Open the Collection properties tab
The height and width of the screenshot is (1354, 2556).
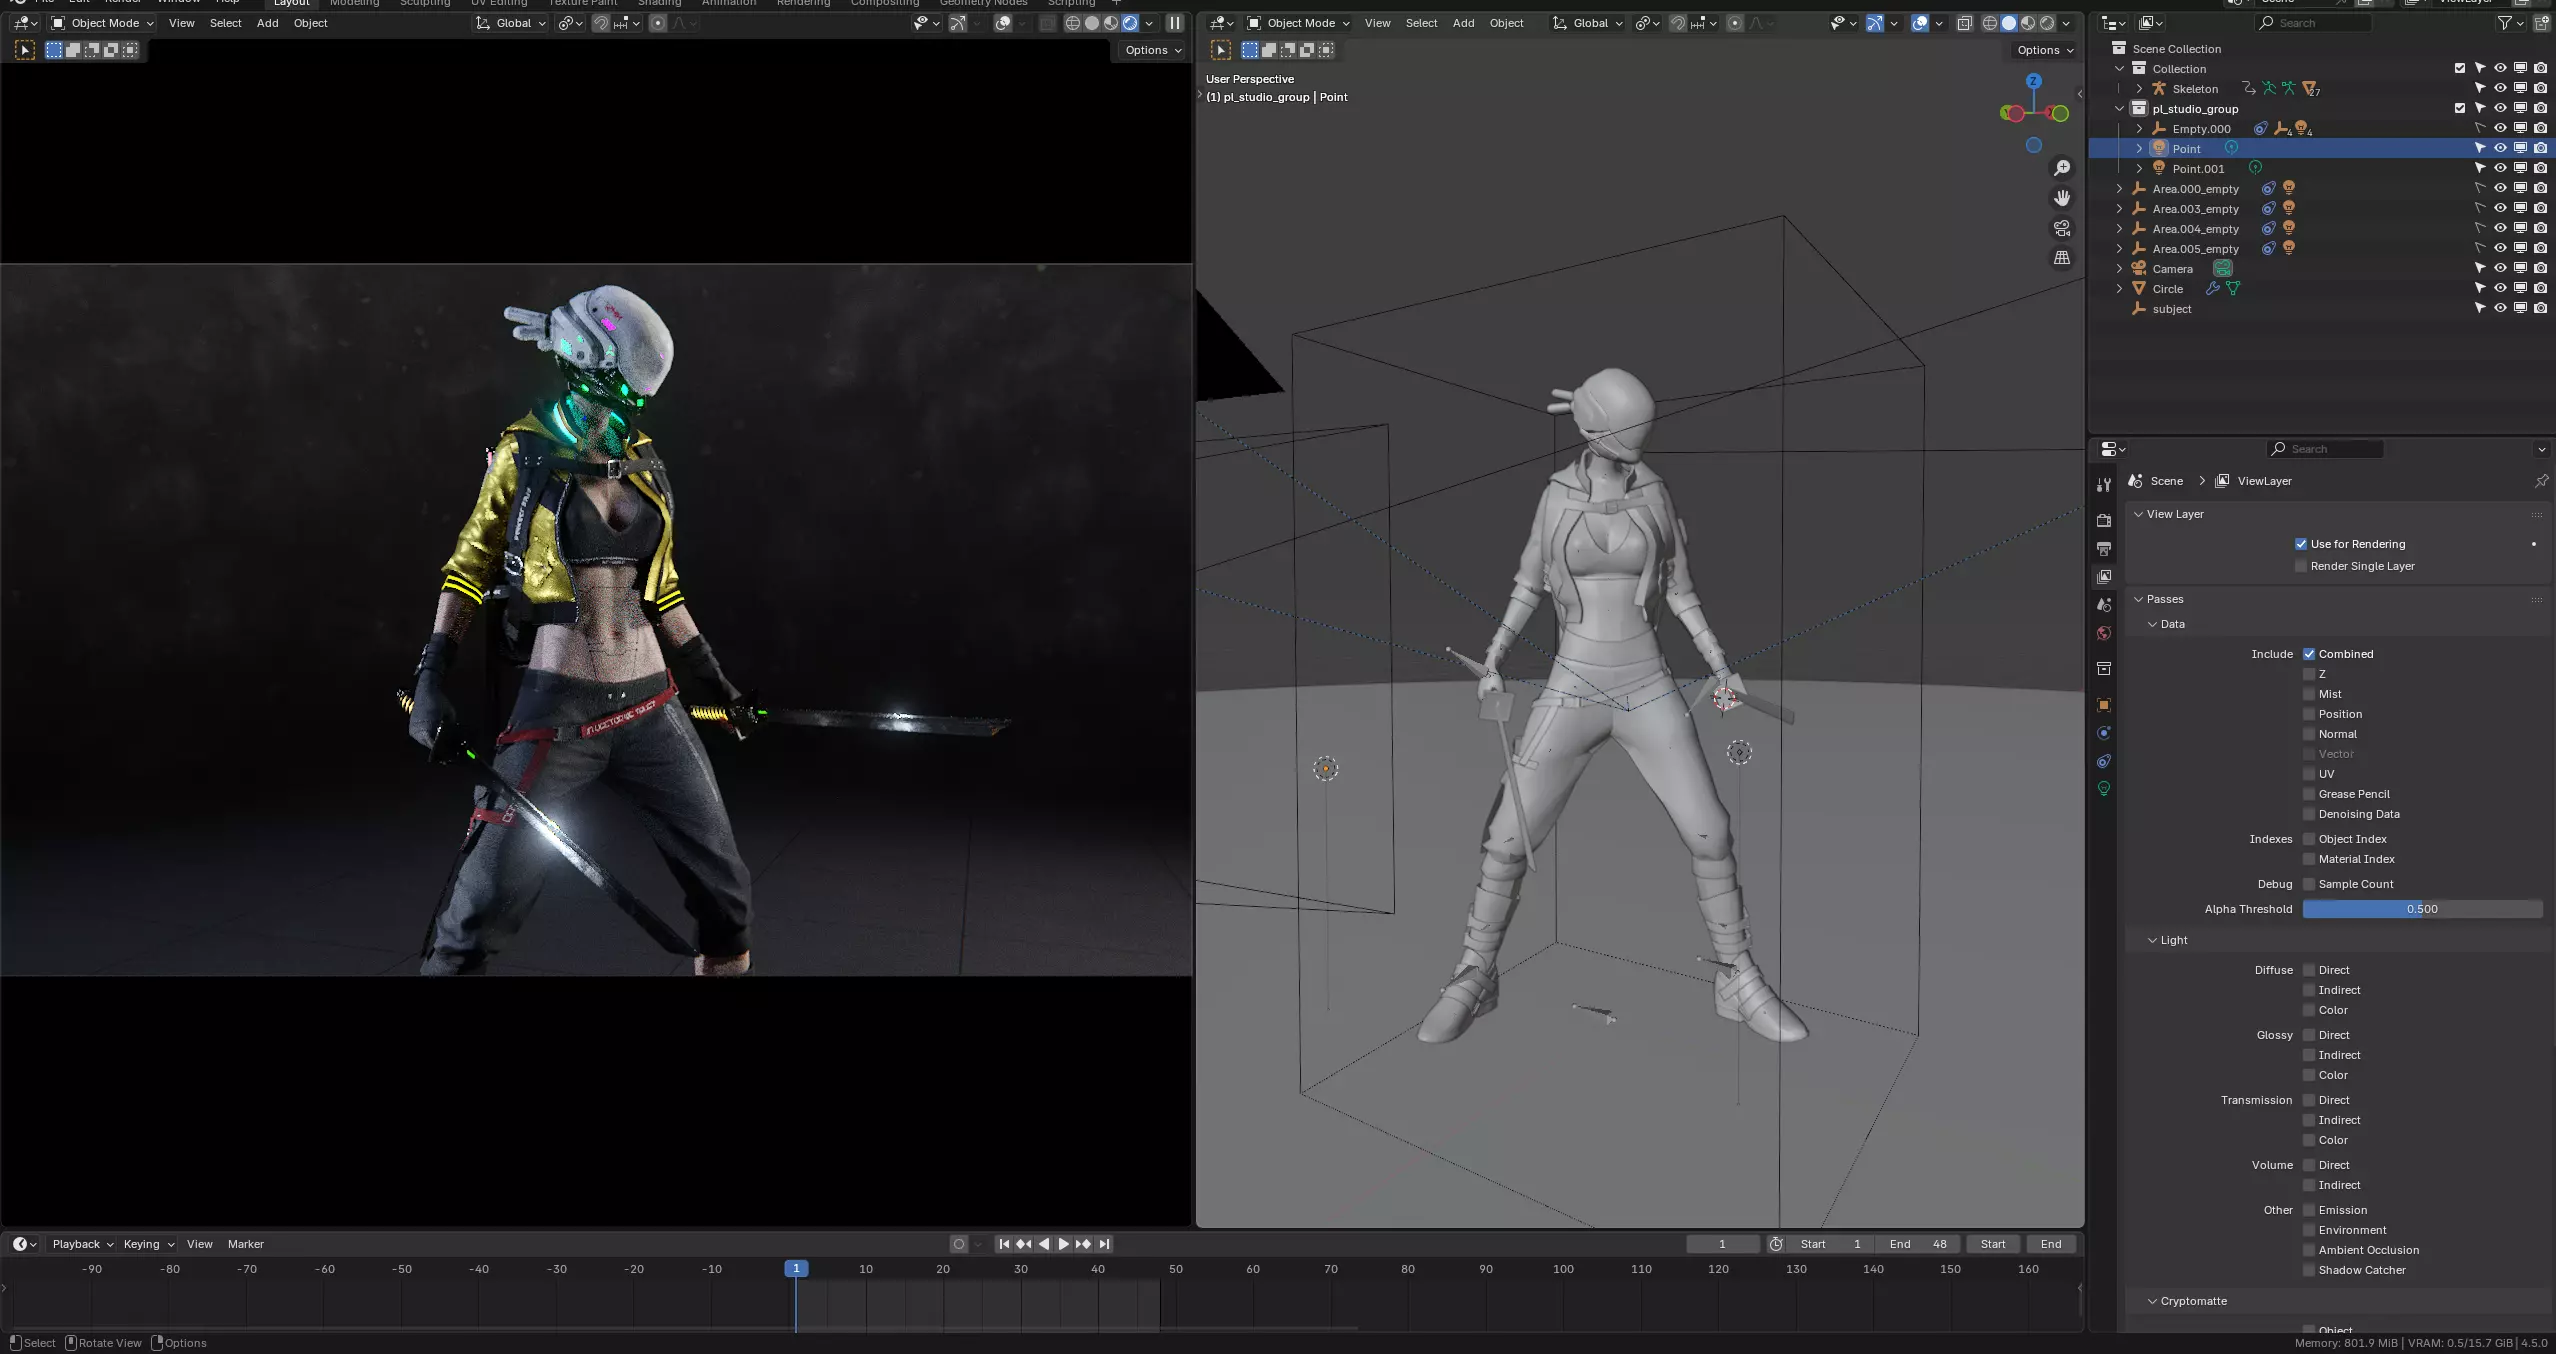click(x=2104, y=668)
